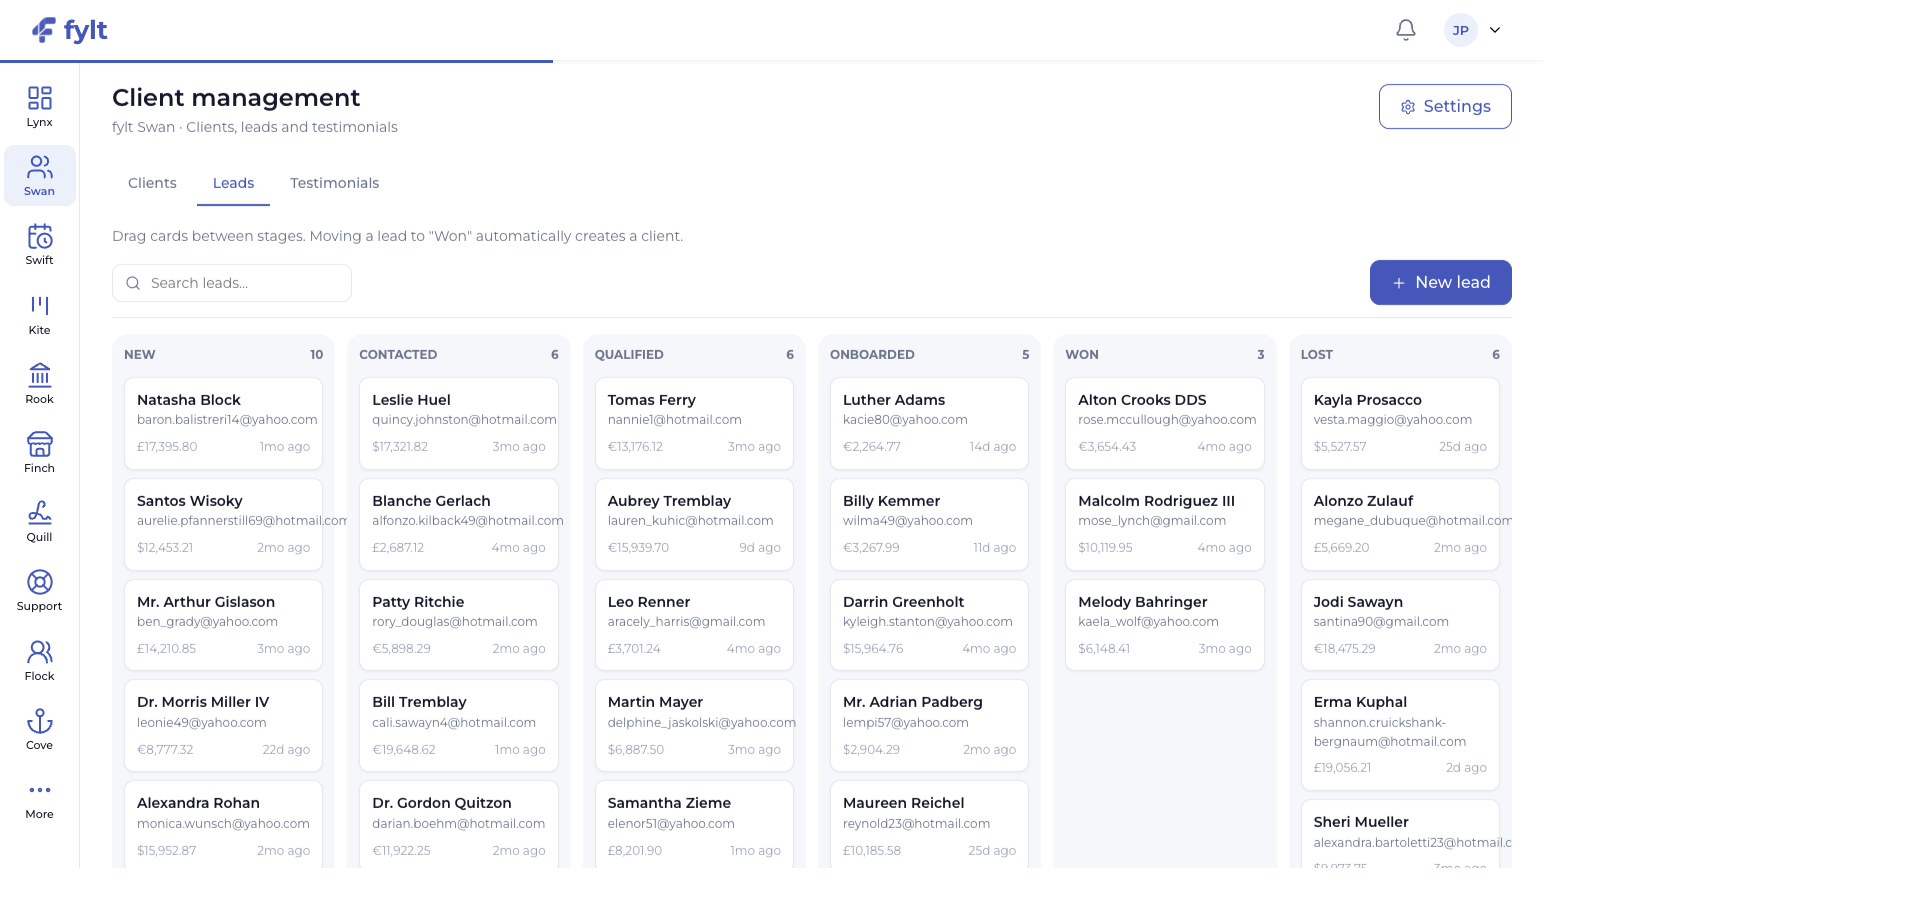The height and width of the screenshot is (900, 1920).
Task: Expand the account menu chevron
Action: [1495, 30]
